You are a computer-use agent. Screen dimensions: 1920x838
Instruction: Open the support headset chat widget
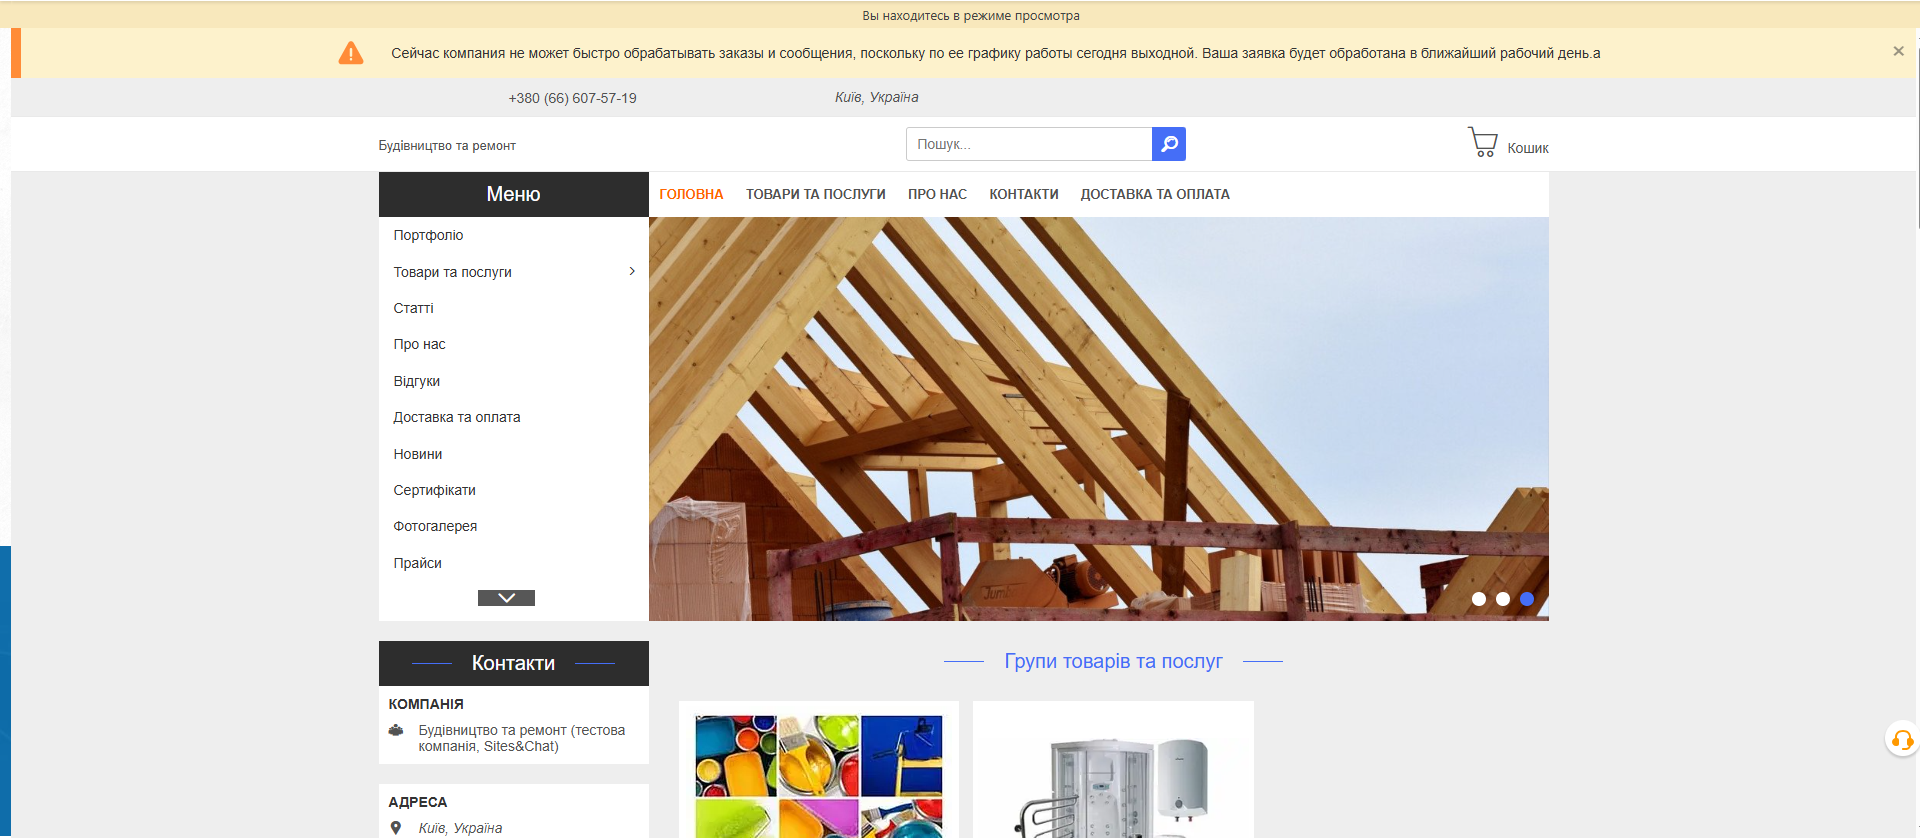1901,740
